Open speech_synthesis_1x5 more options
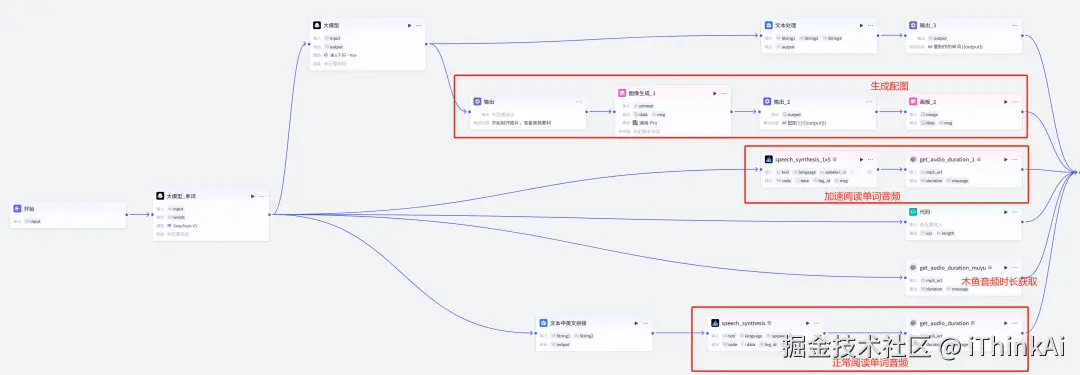Screen dimensions: 1080x375 pyautogui.click(x=871, y=159)
